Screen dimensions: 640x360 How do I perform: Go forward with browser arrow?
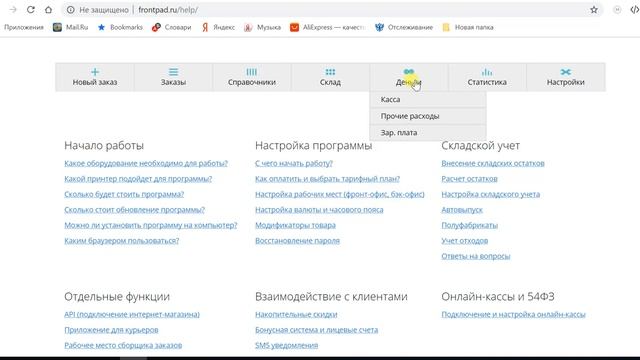(13, 9)
